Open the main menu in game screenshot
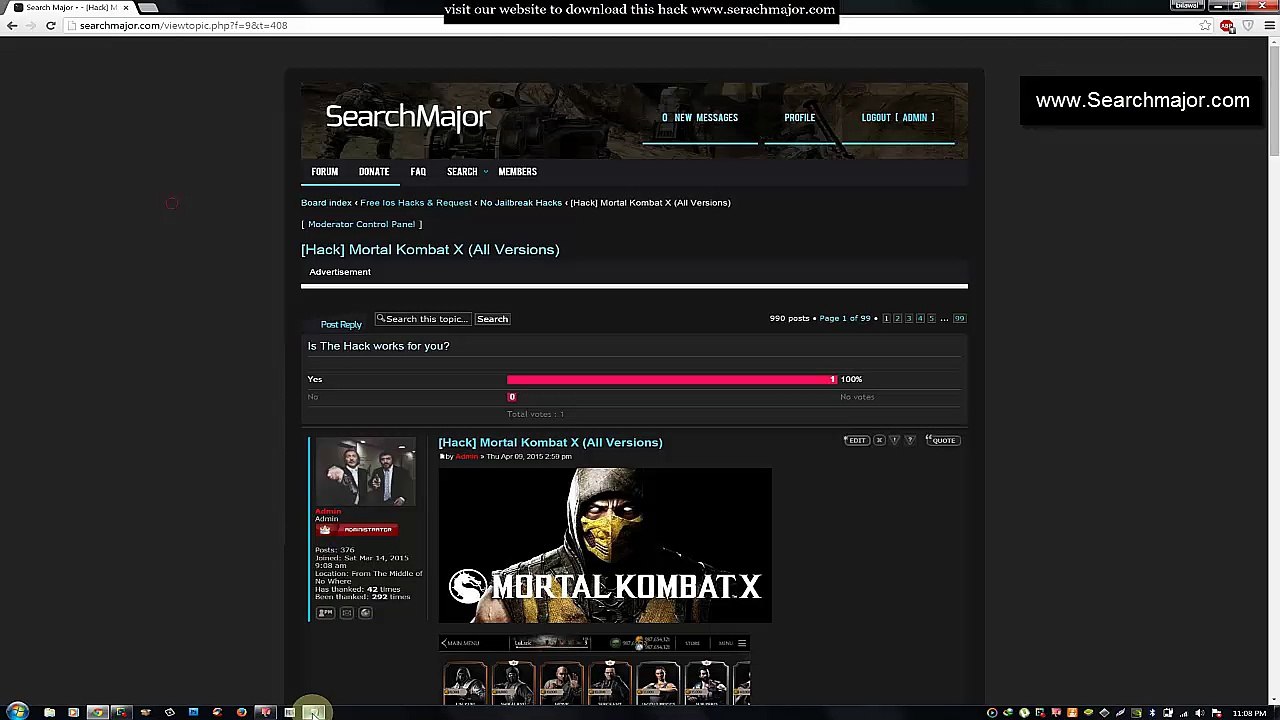The image size is (1280, 720). [x=462, y=643]
